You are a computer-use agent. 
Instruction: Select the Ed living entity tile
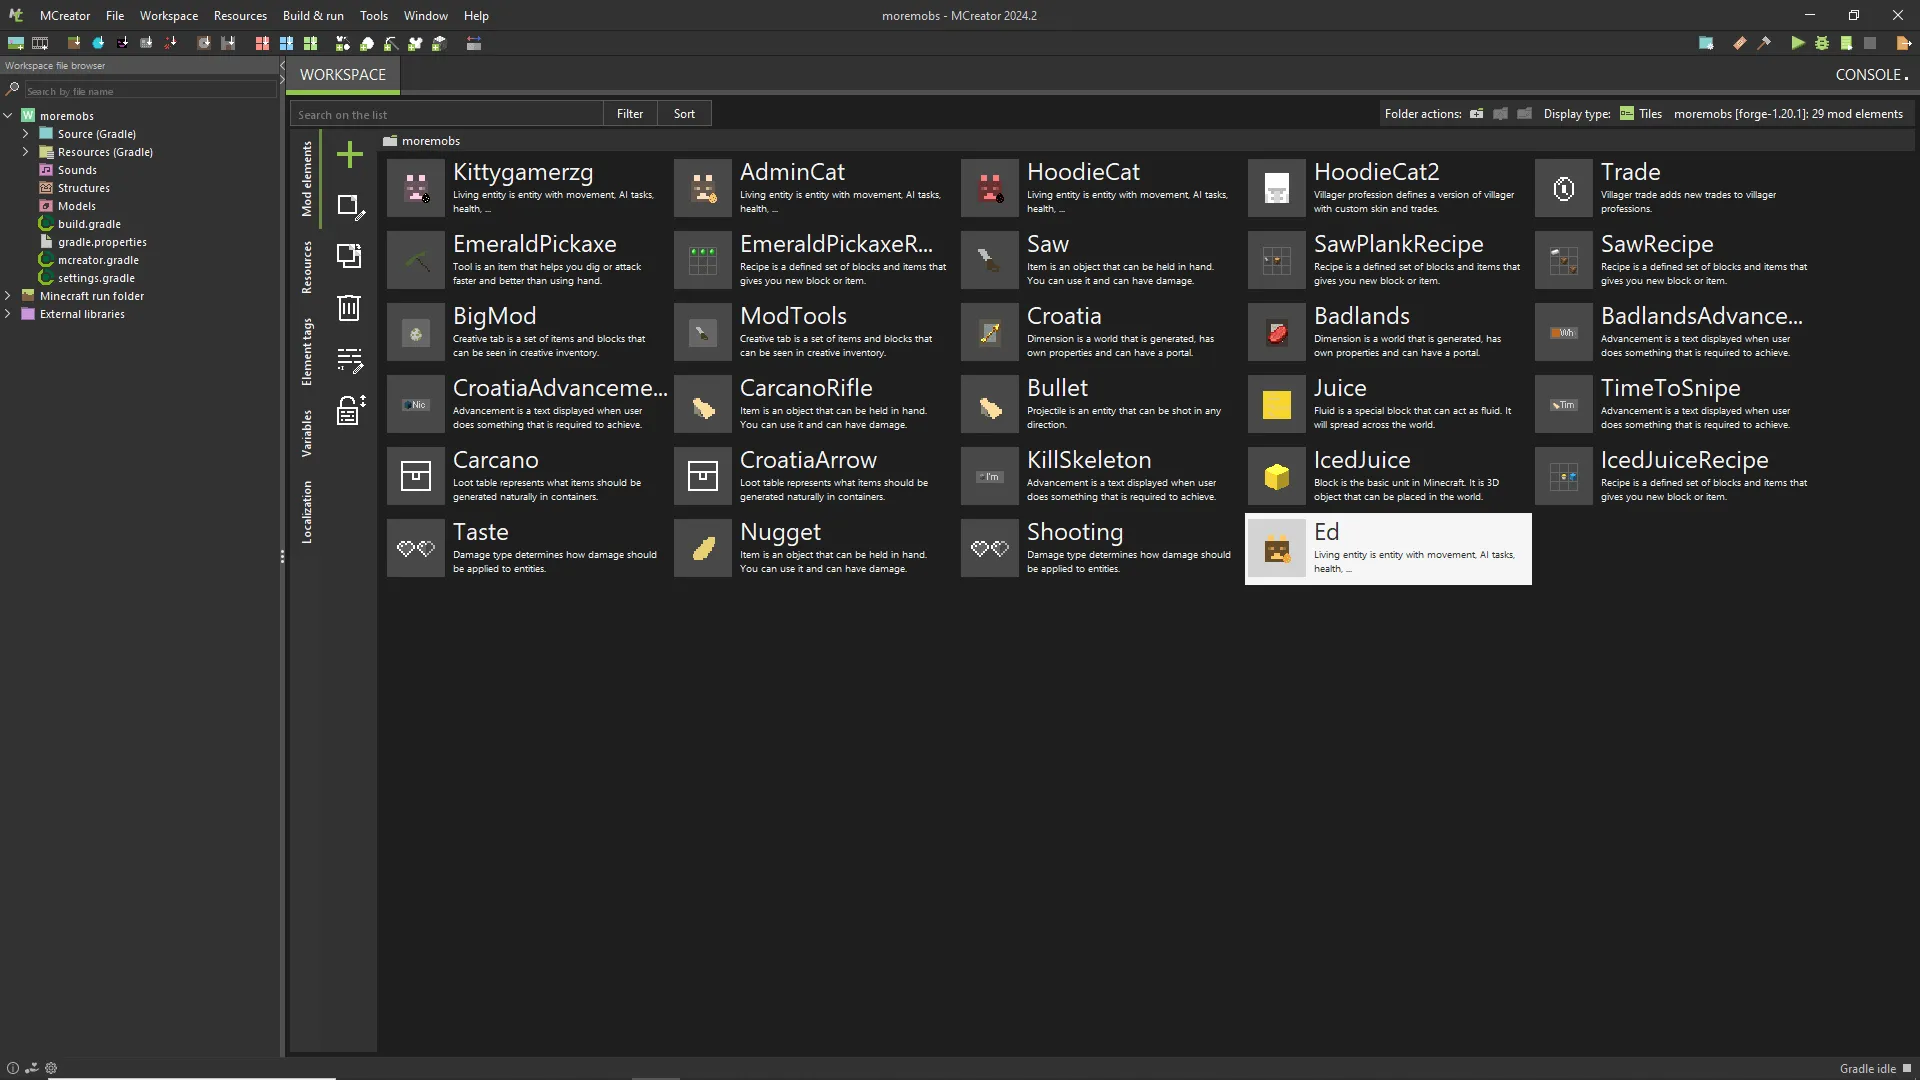(1388, 549)
